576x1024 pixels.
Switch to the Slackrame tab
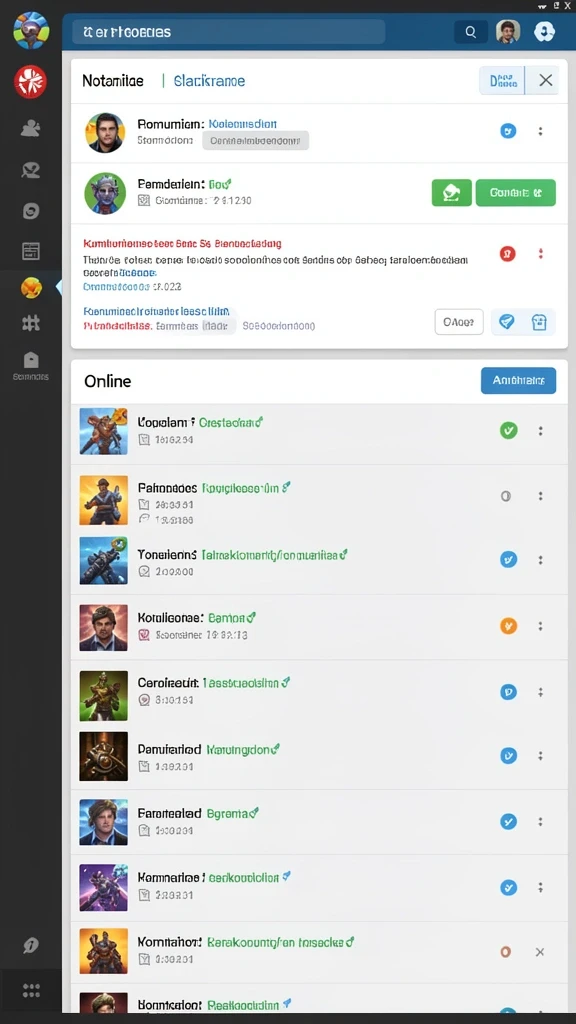209,81
